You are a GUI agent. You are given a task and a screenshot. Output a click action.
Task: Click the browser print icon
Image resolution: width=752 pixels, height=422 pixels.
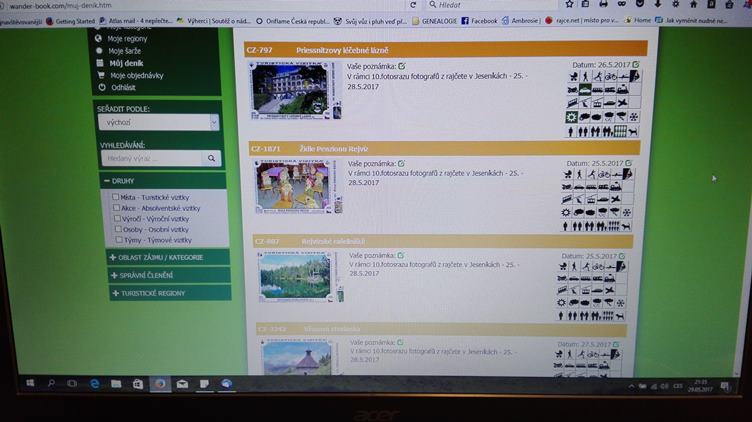click(x=603, y=4)
